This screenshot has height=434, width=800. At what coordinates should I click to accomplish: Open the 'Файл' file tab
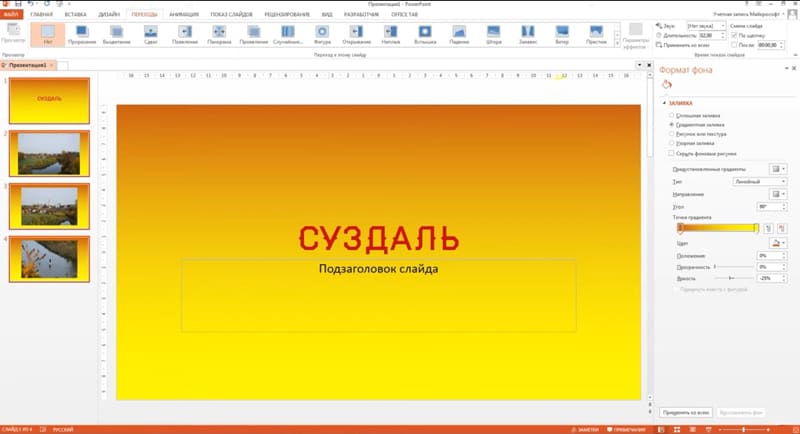coord(11,14)
